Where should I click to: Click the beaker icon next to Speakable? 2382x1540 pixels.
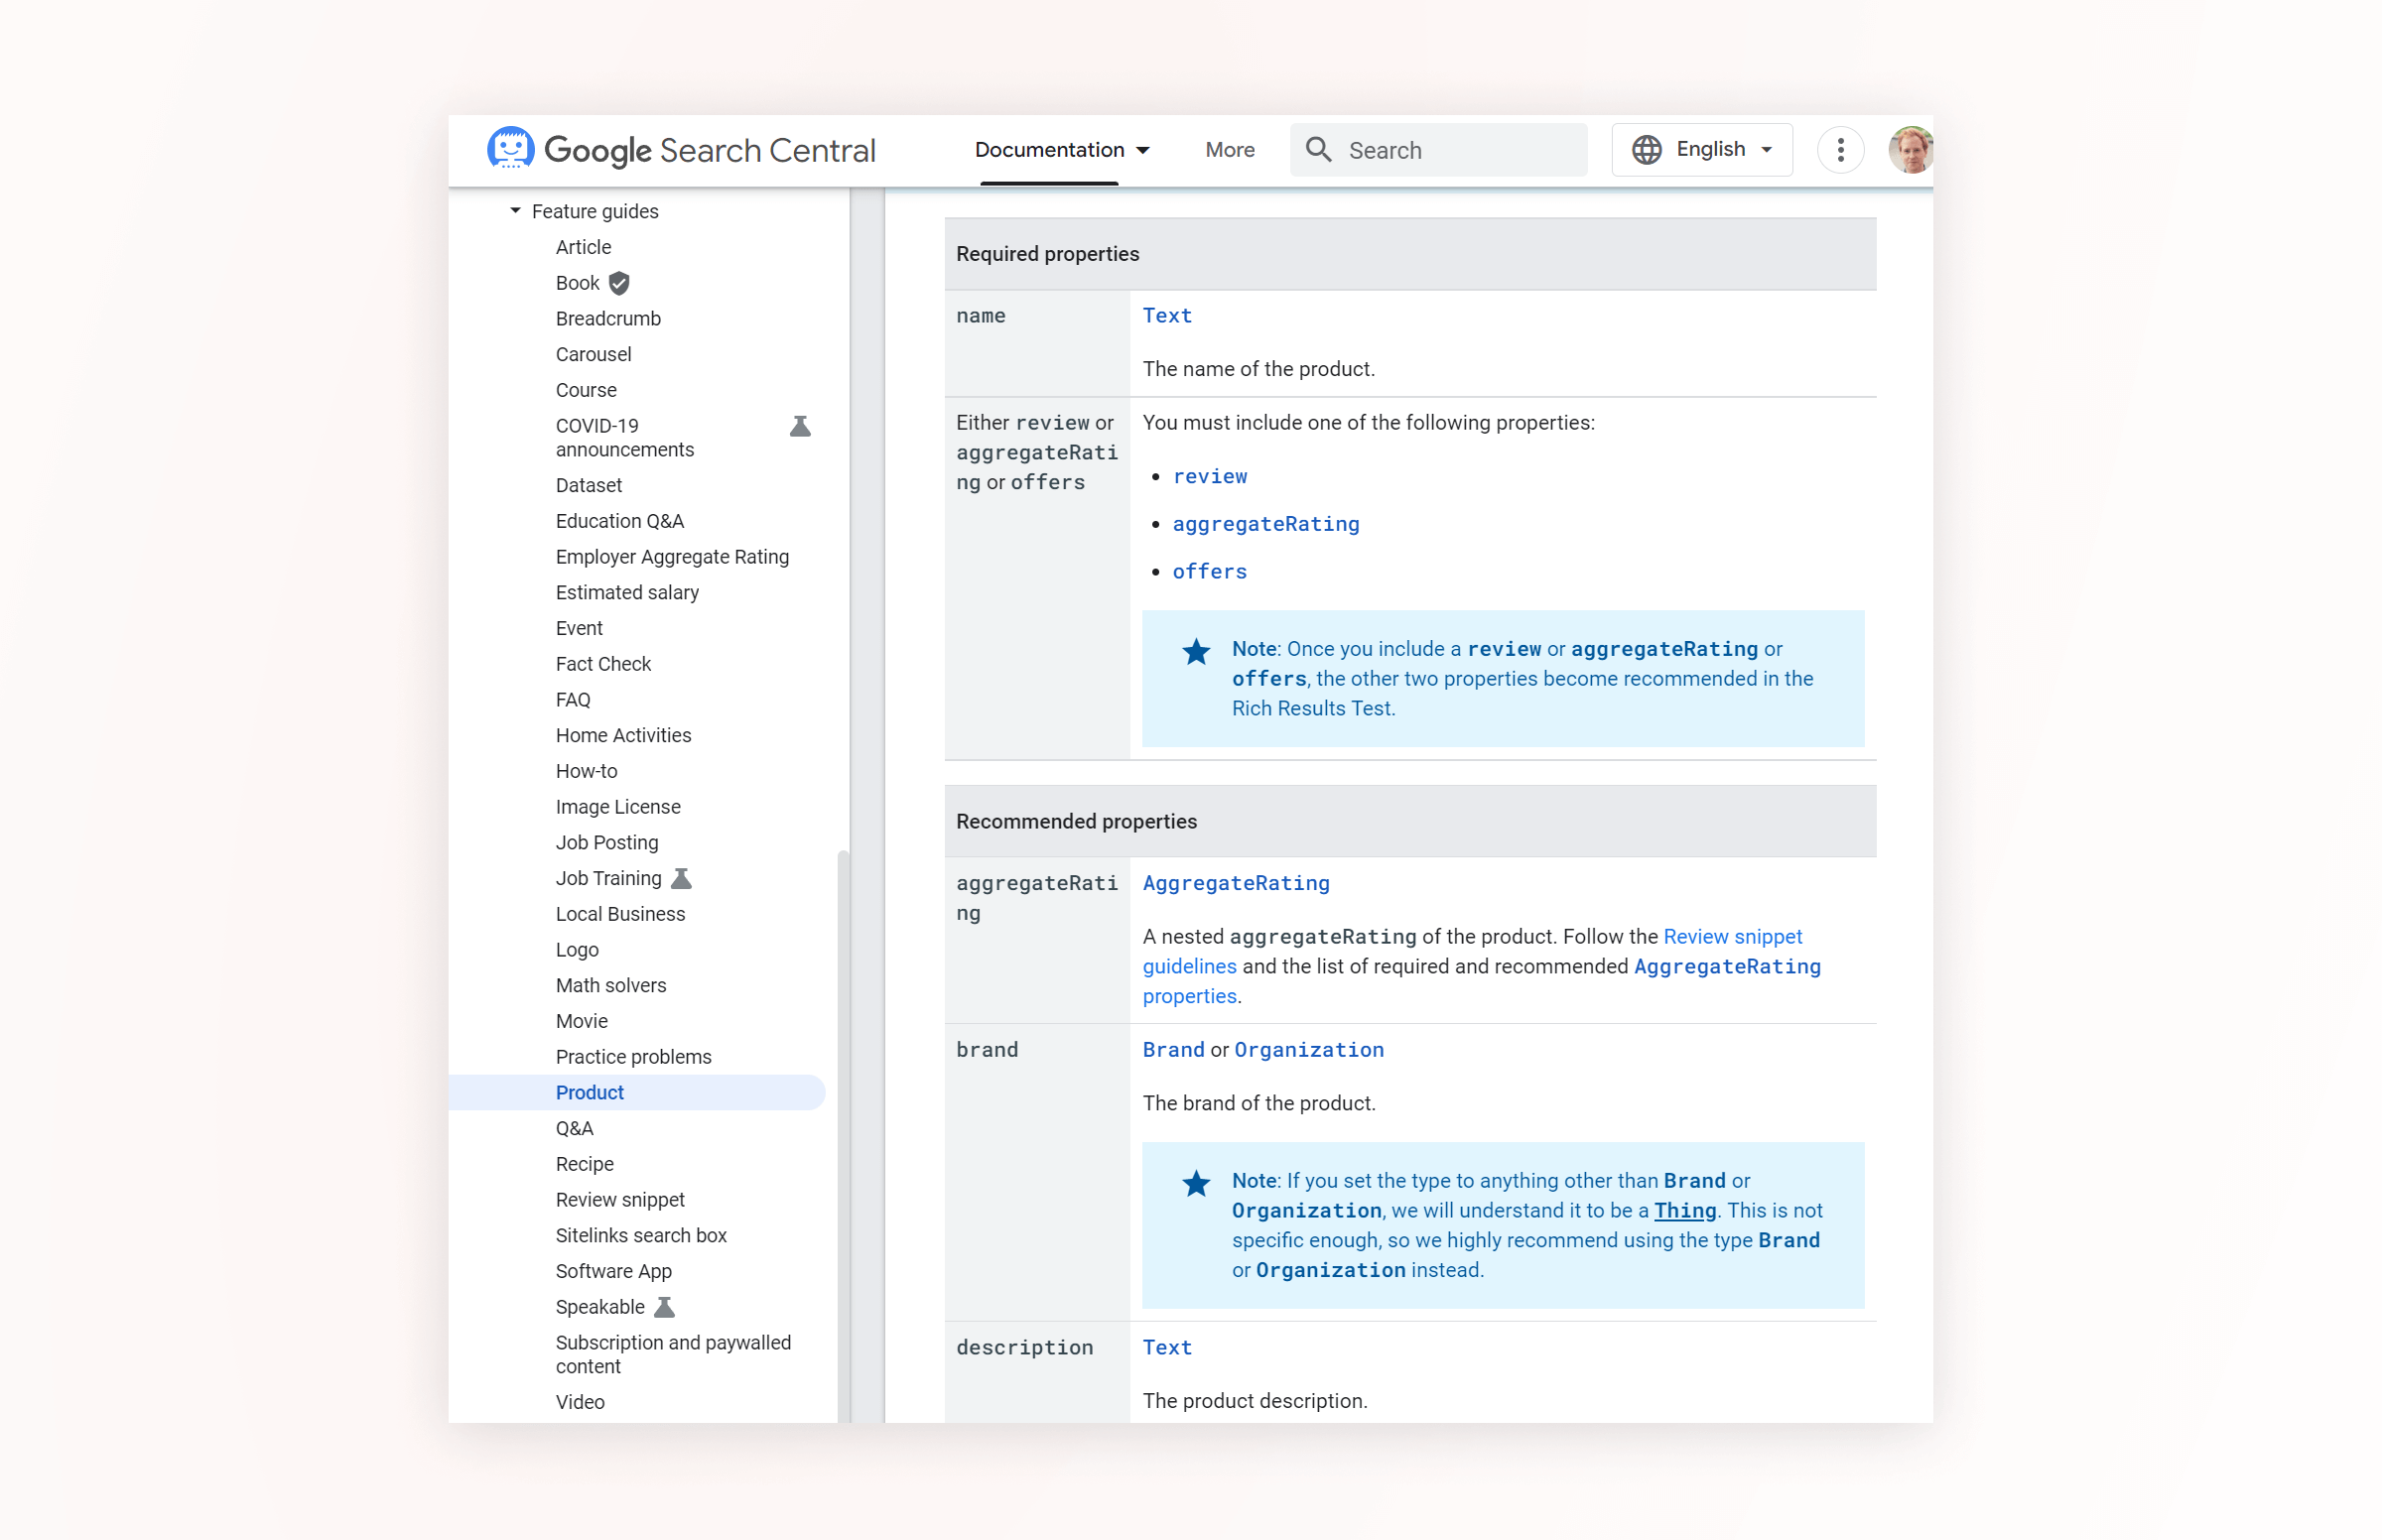point(664,1307)
